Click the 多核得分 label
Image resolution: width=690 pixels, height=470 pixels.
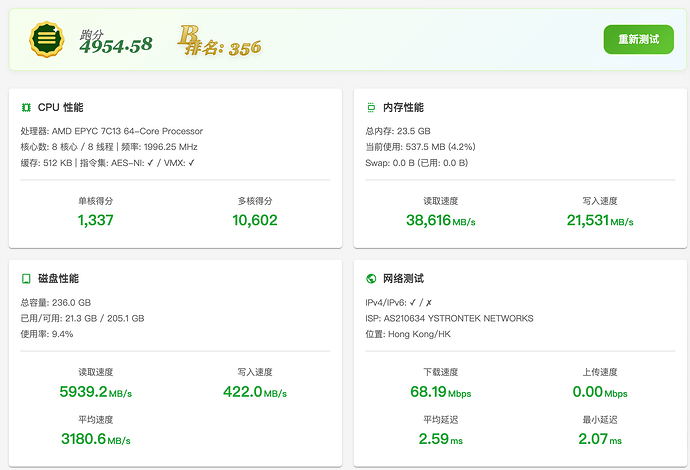click(255, 201)
